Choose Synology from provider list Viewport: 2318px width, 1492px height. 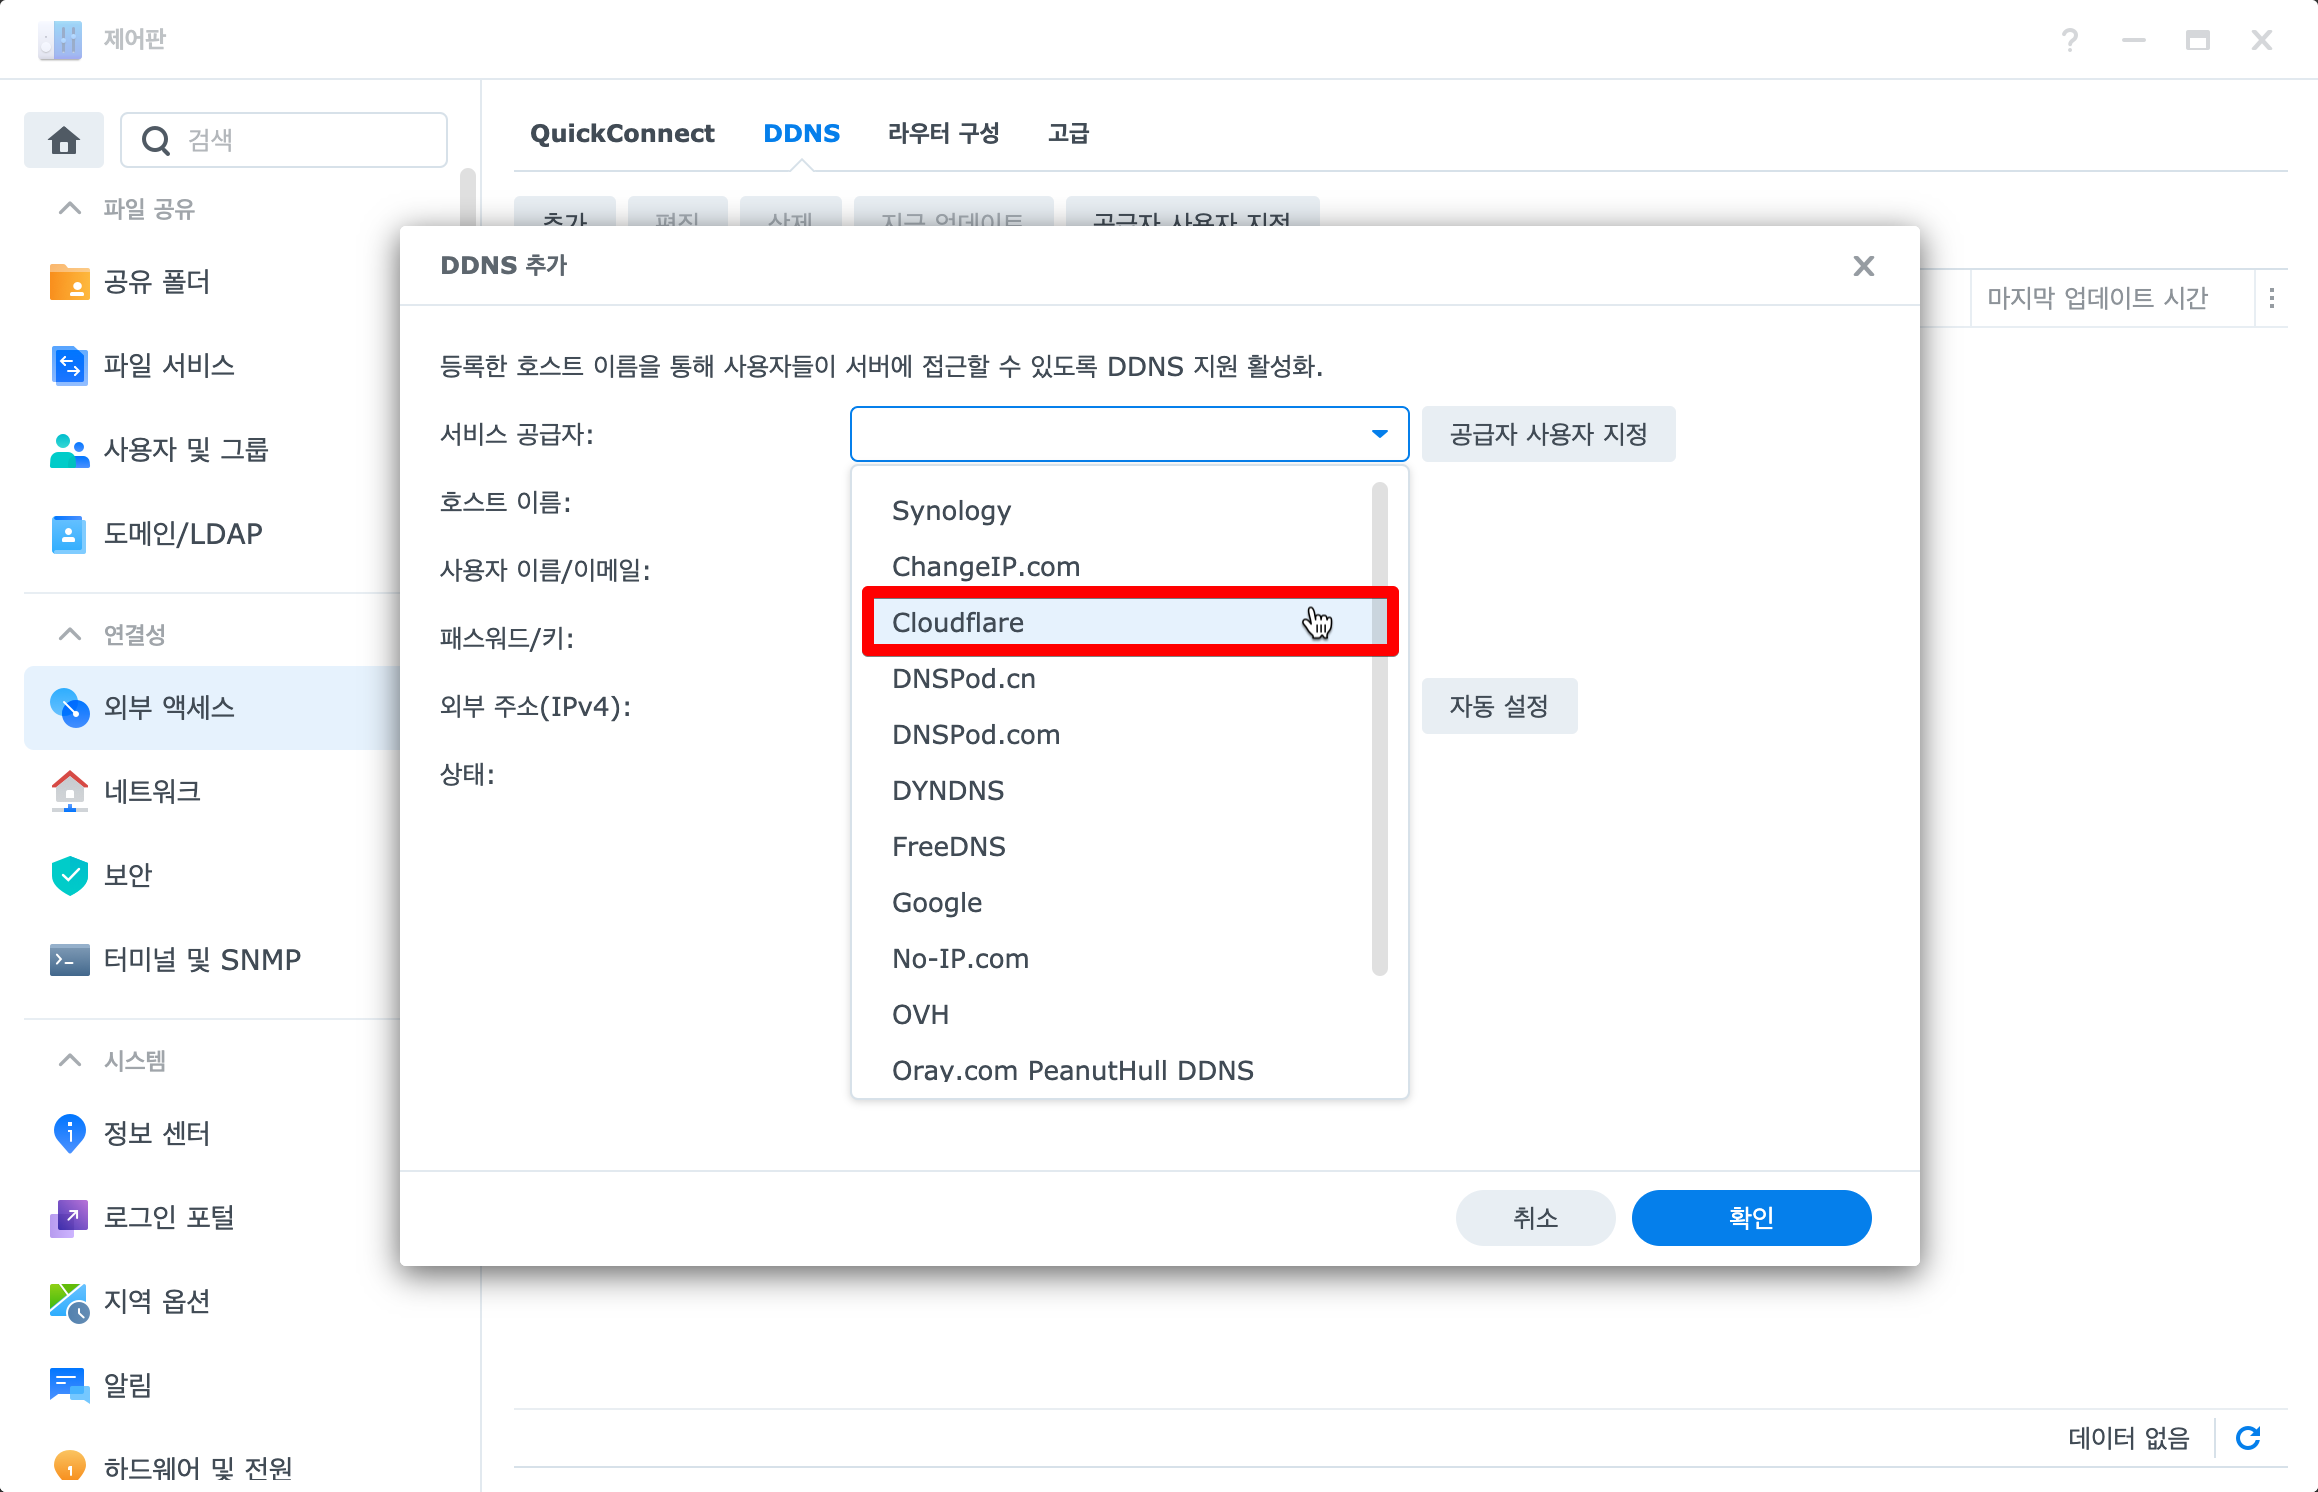951,510
